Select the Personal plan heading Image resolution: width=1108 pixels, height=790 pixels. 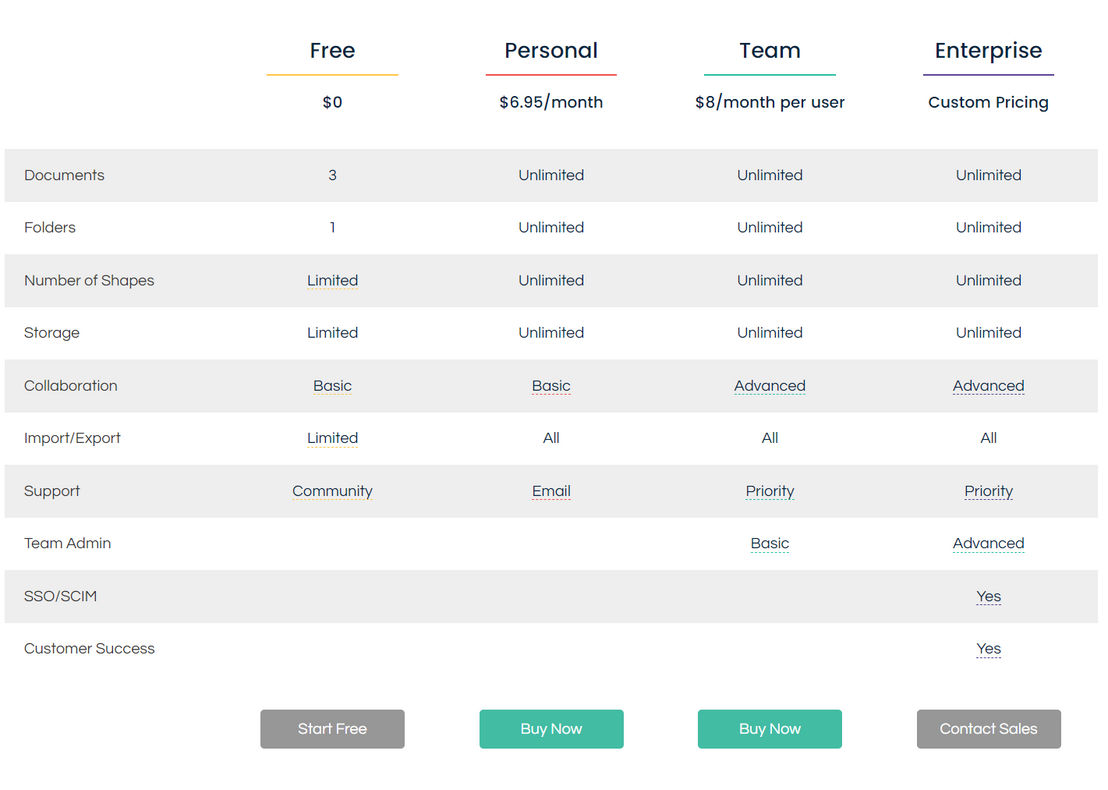[x=551, y=50]
